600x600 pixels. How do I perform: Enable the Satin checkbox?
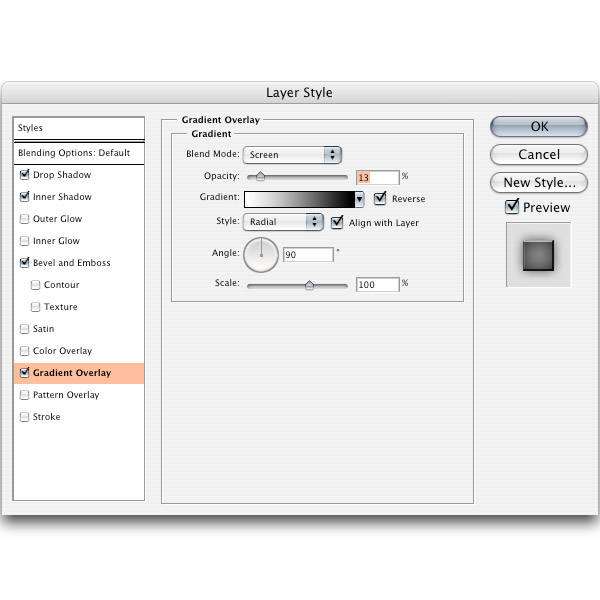point(24,329)
